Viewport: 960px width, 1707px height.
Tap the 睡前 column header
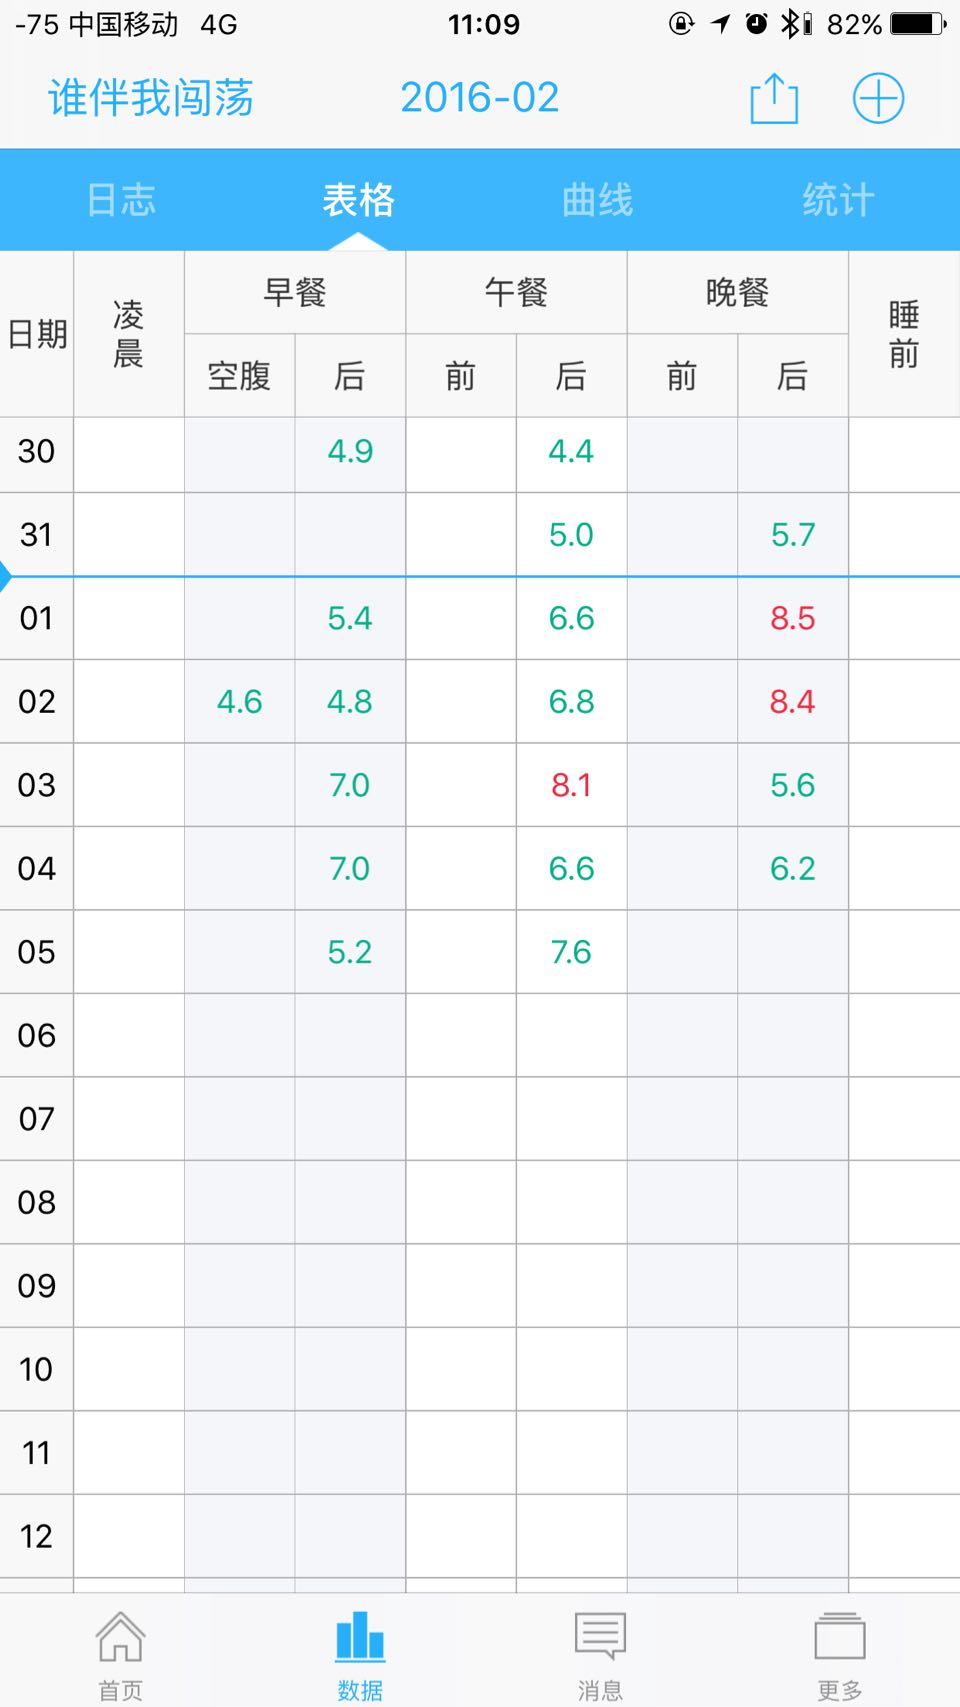point(904,334)
